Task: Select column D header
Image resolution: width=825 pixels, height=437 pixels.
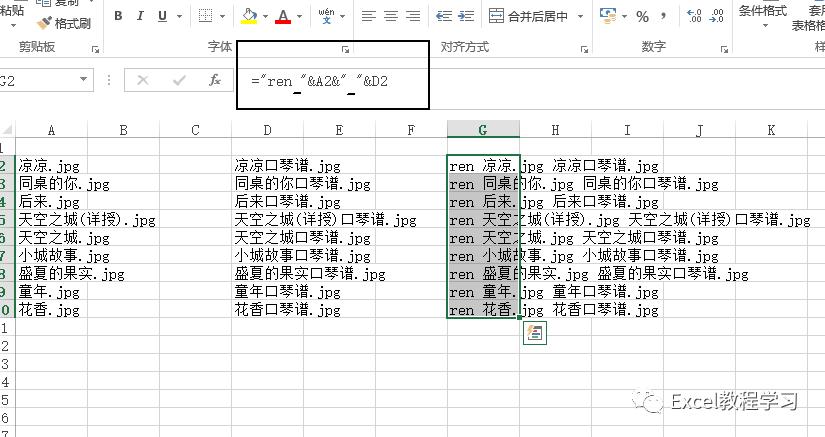Action: pos(267,130)
